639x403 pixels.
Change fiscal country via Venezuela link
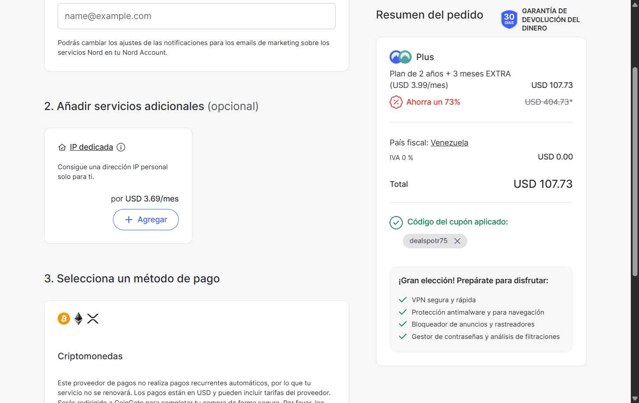pyautogui.click(x=449, y=143)
